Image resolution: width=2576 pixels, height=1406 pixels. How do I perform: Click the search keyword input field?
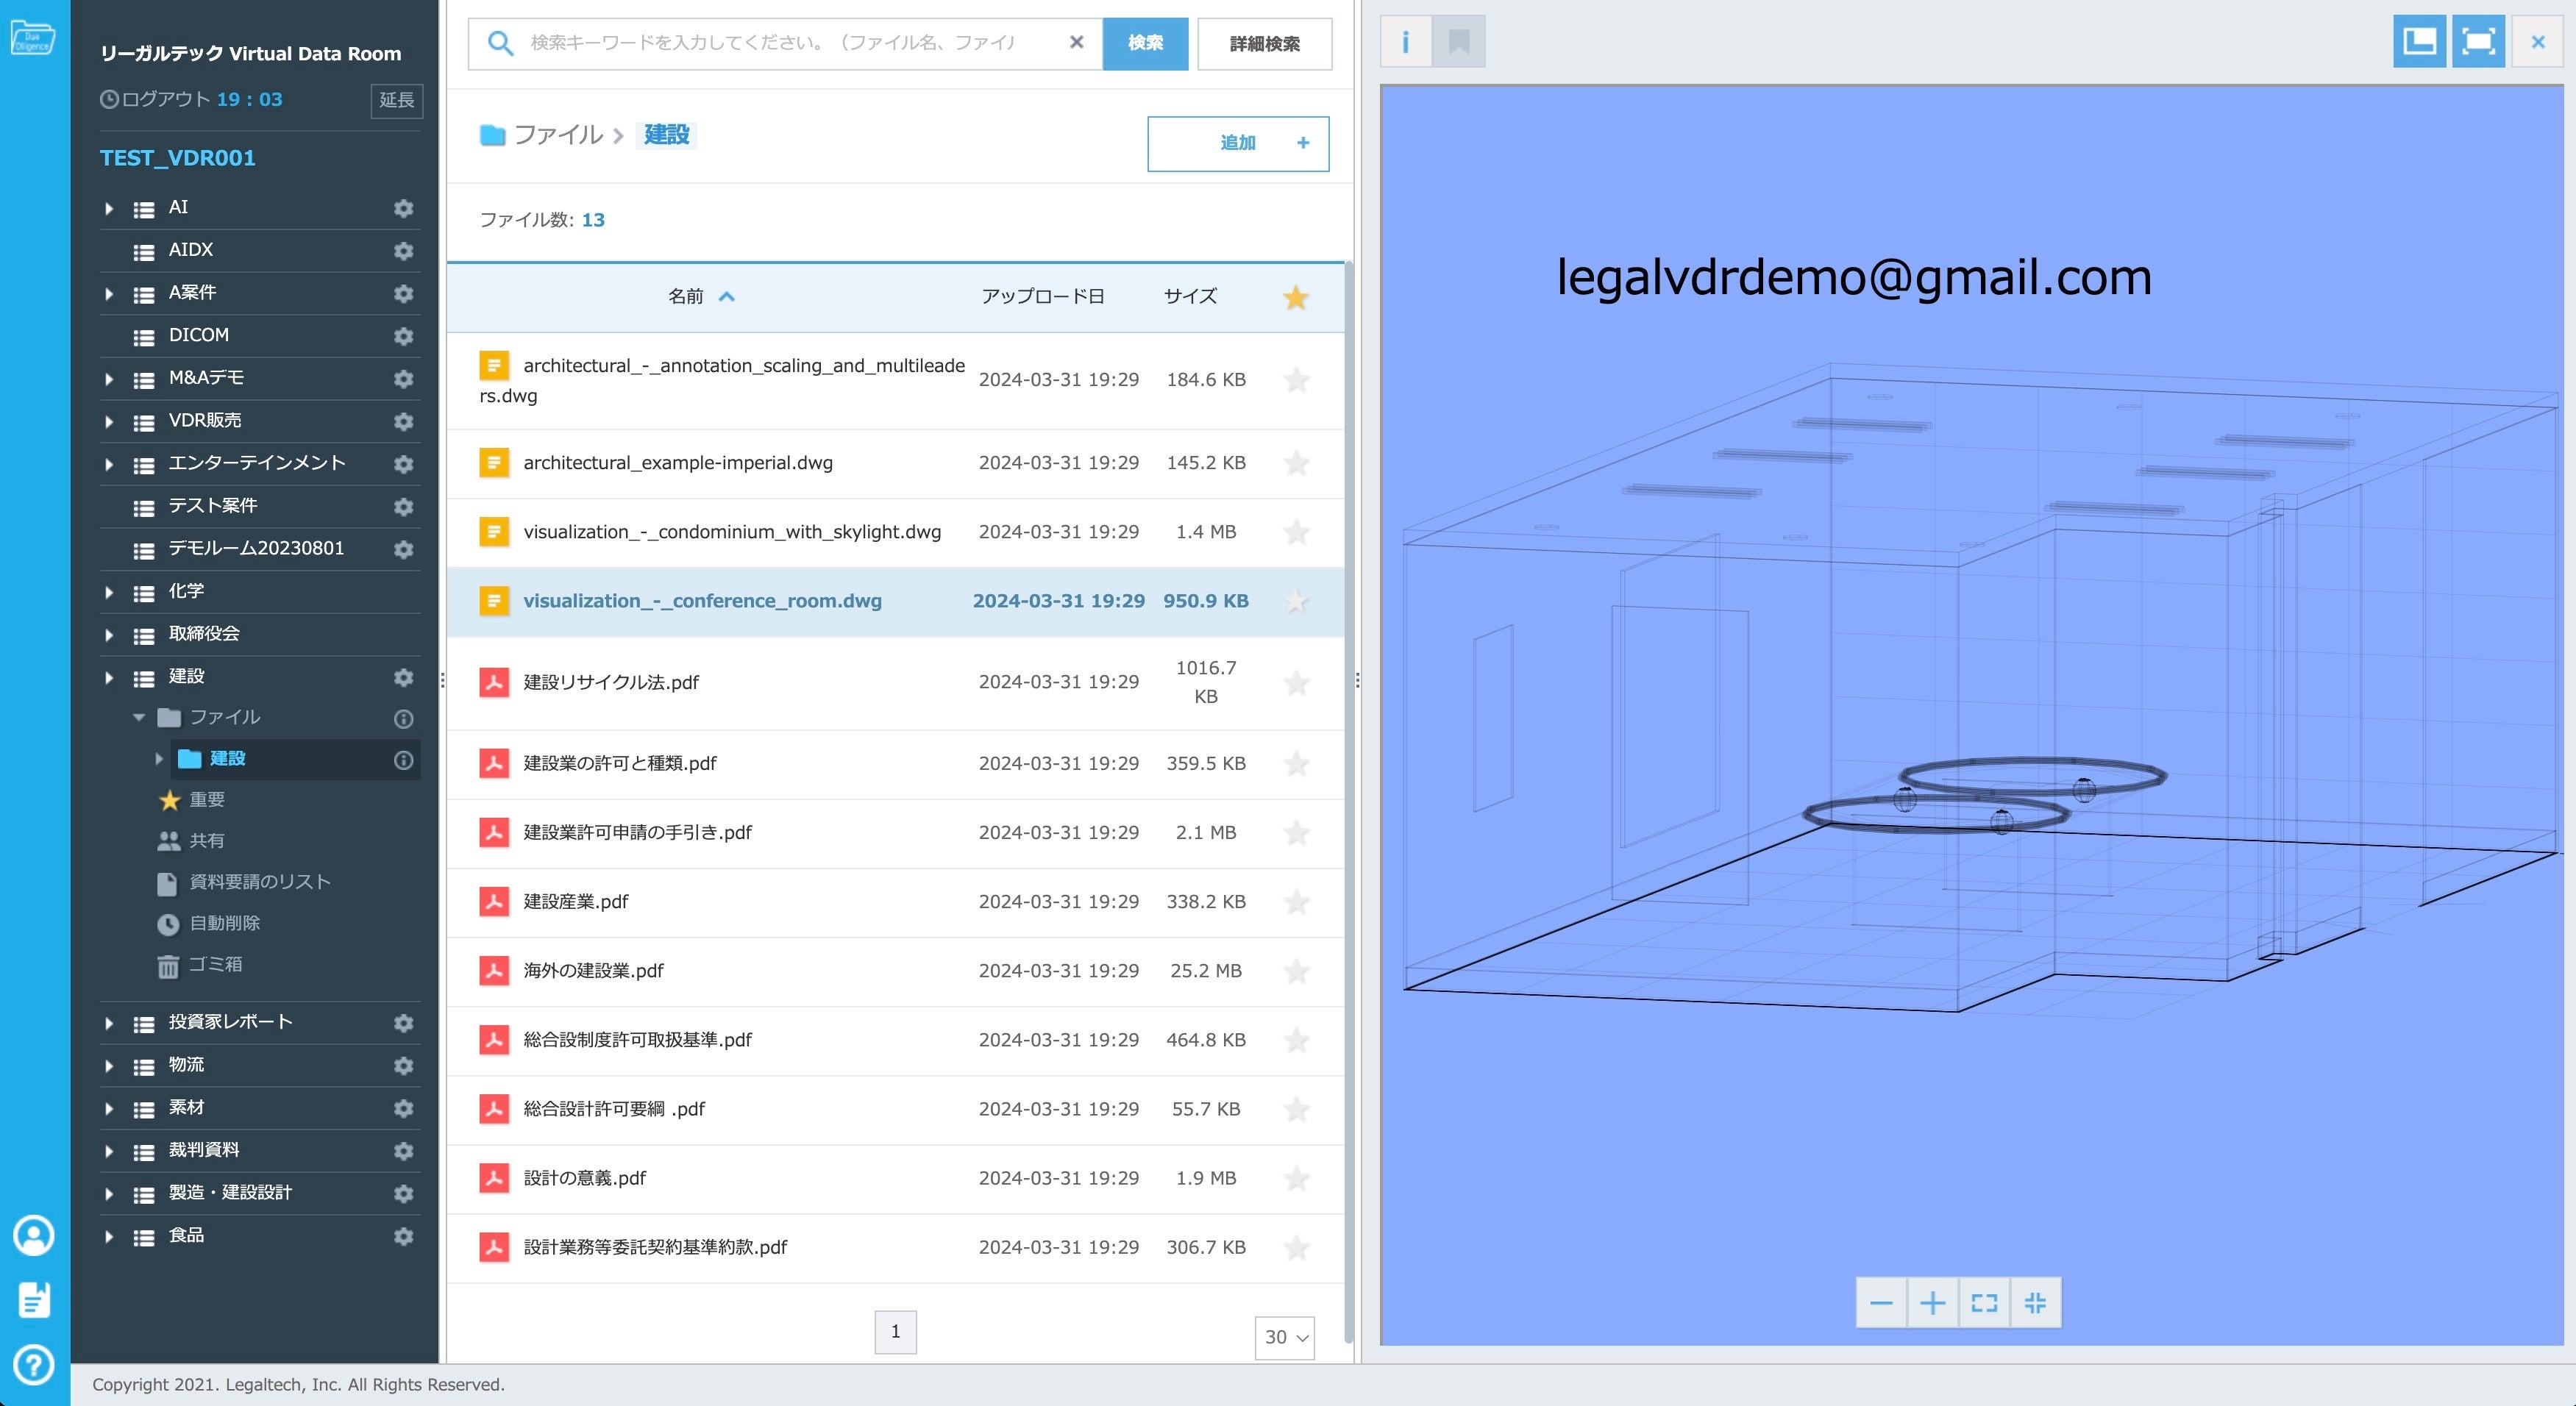point(770,43)
